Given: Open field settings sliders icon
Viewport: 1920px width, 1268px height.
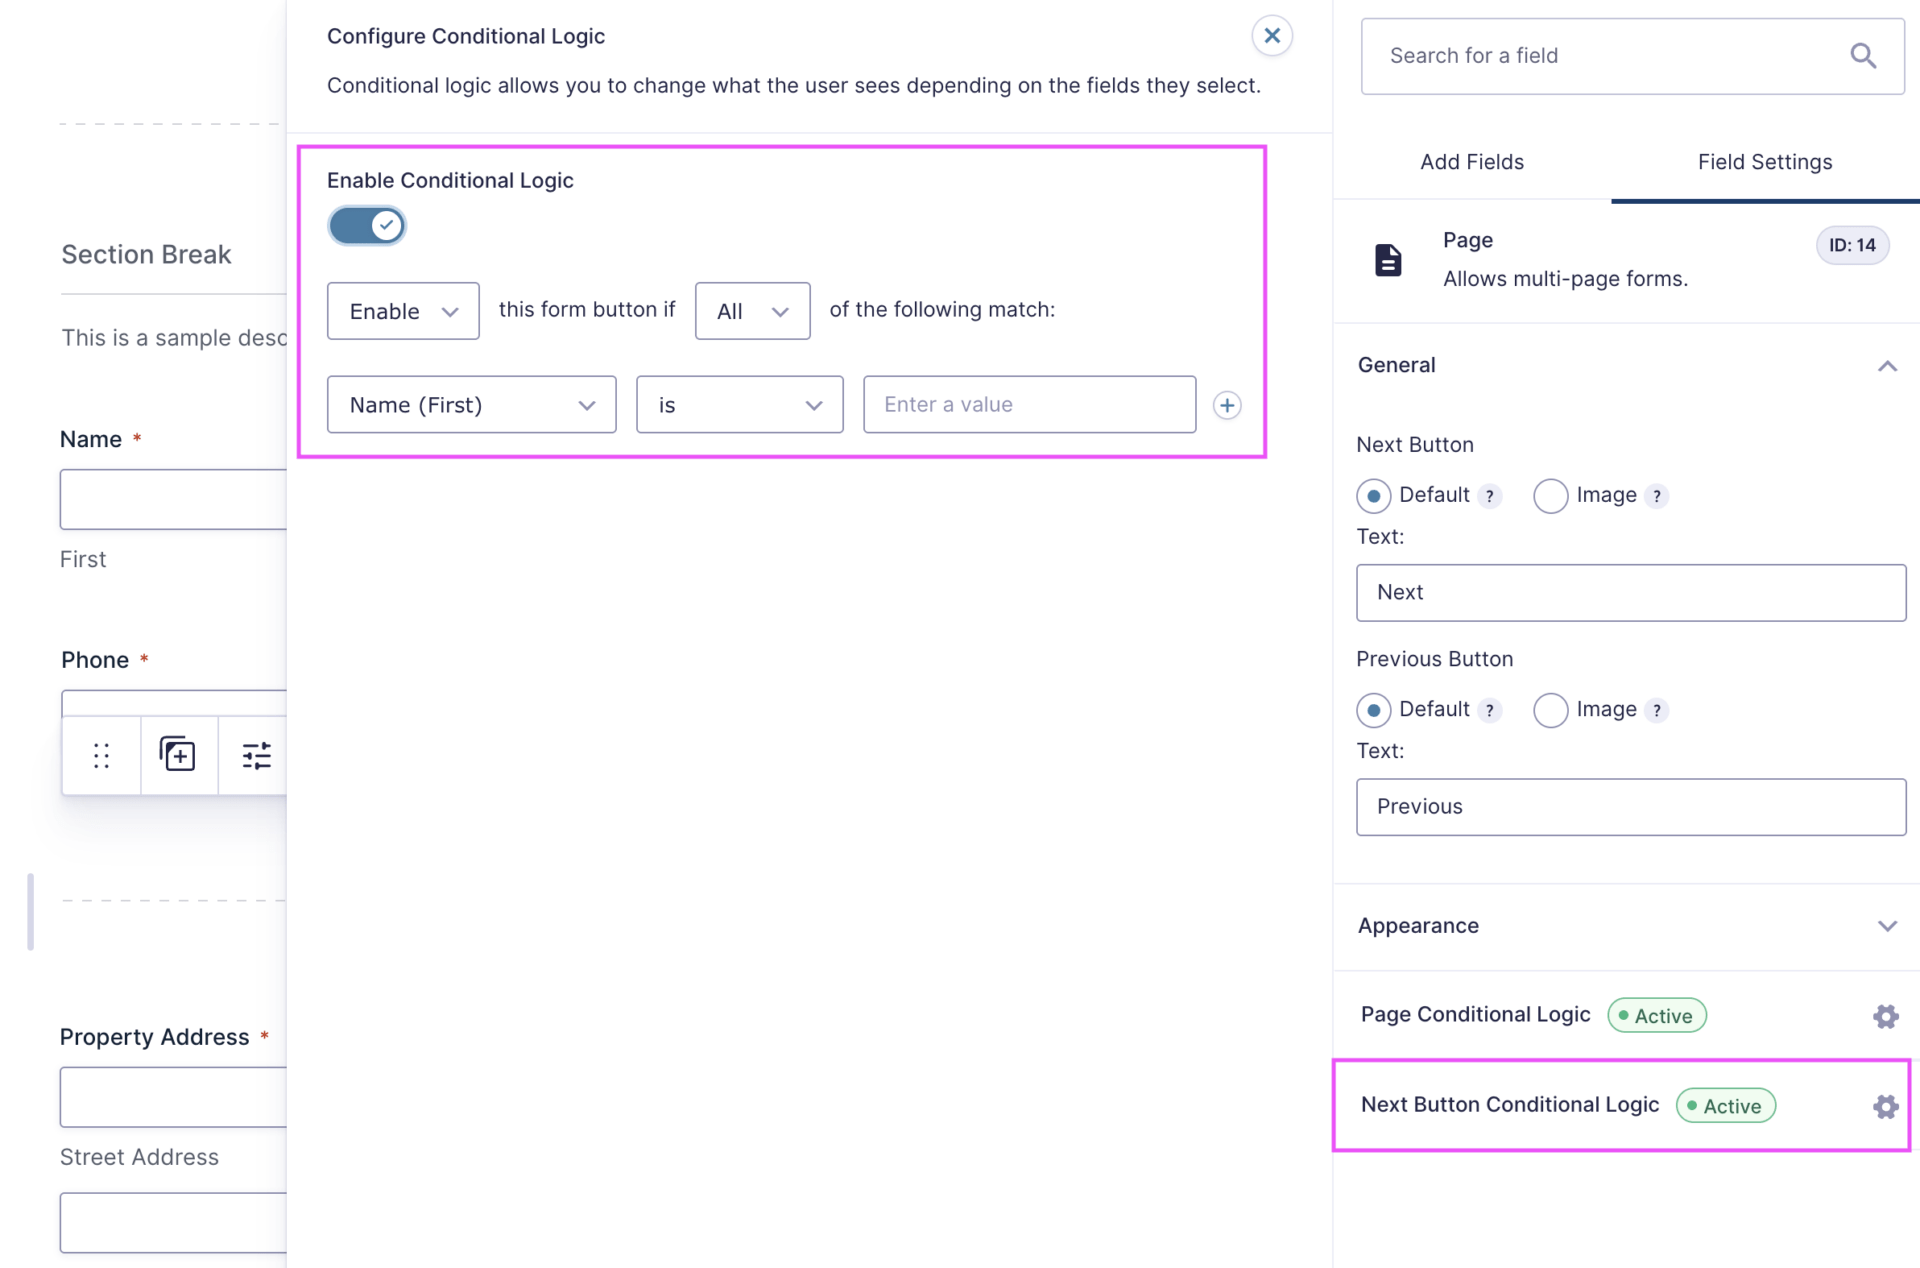Looking at the screenshot, I should 256,755.
